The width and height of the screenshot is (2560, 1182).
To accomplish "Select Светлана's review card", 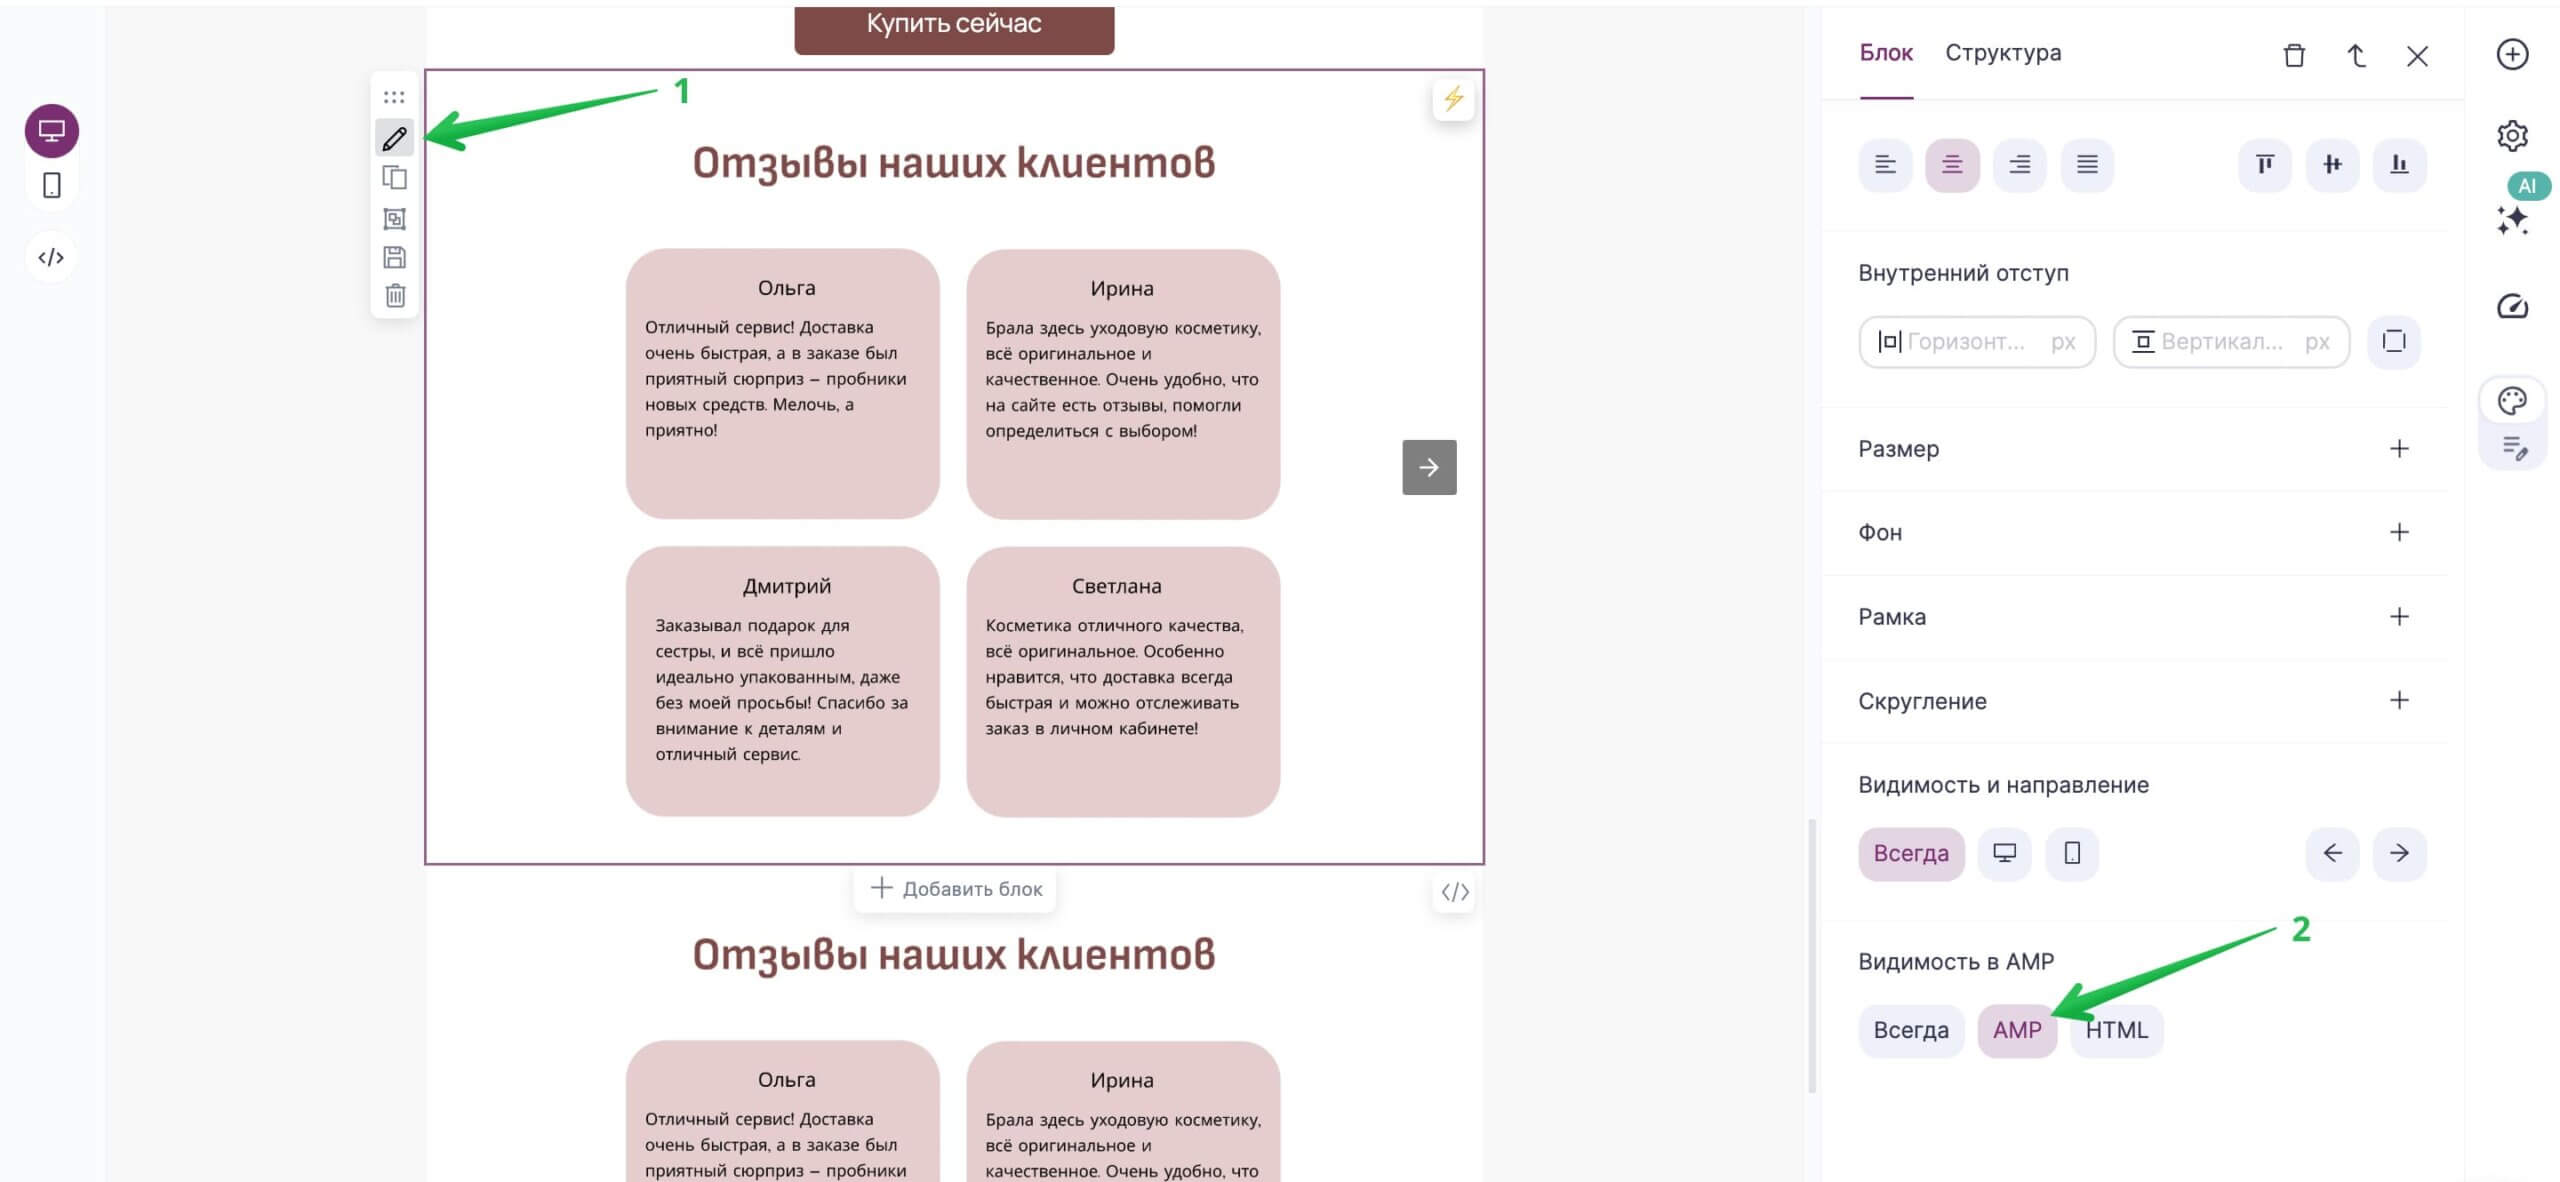I will (x=1123, y=682).
